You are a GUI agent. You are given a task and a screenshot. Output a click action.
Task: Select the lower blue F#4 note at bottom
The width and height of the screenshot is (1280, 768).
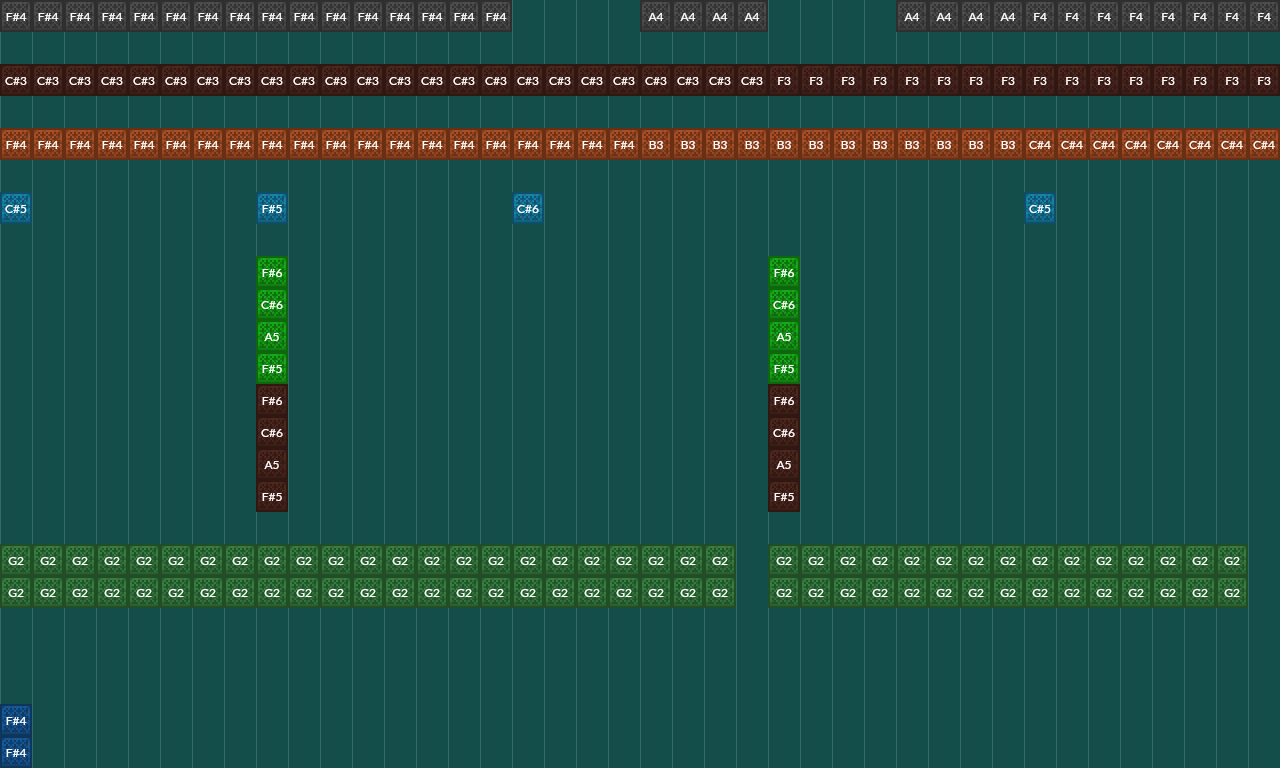click(x=16, y=753)
